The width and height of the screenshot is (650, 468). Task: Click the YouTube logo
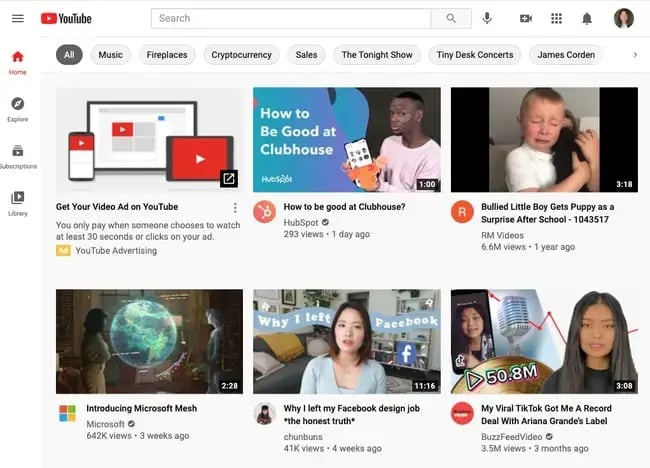(66, 18)
